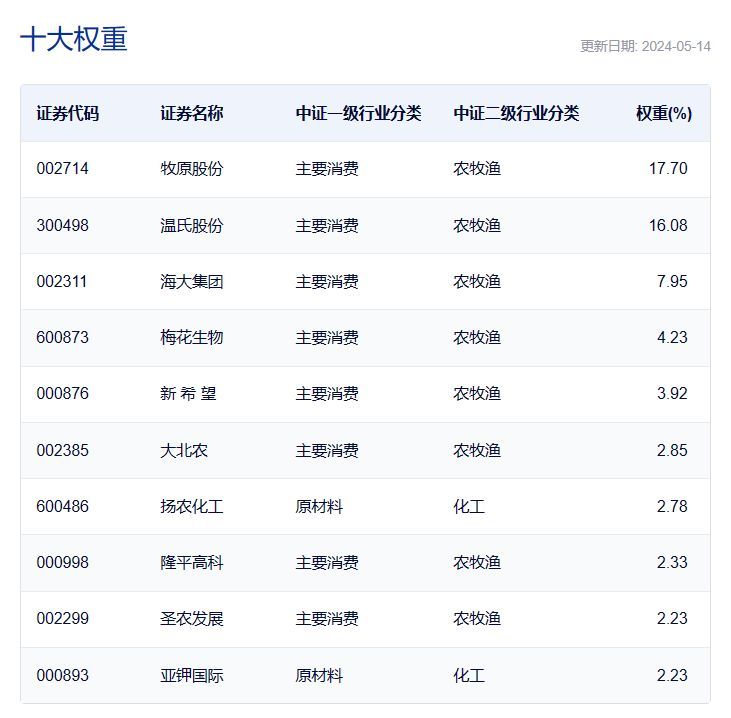This screenshot has width=731, height=718.
Task: Click 主要消费 in the 梅花生物 row
Action: (327, 337)
